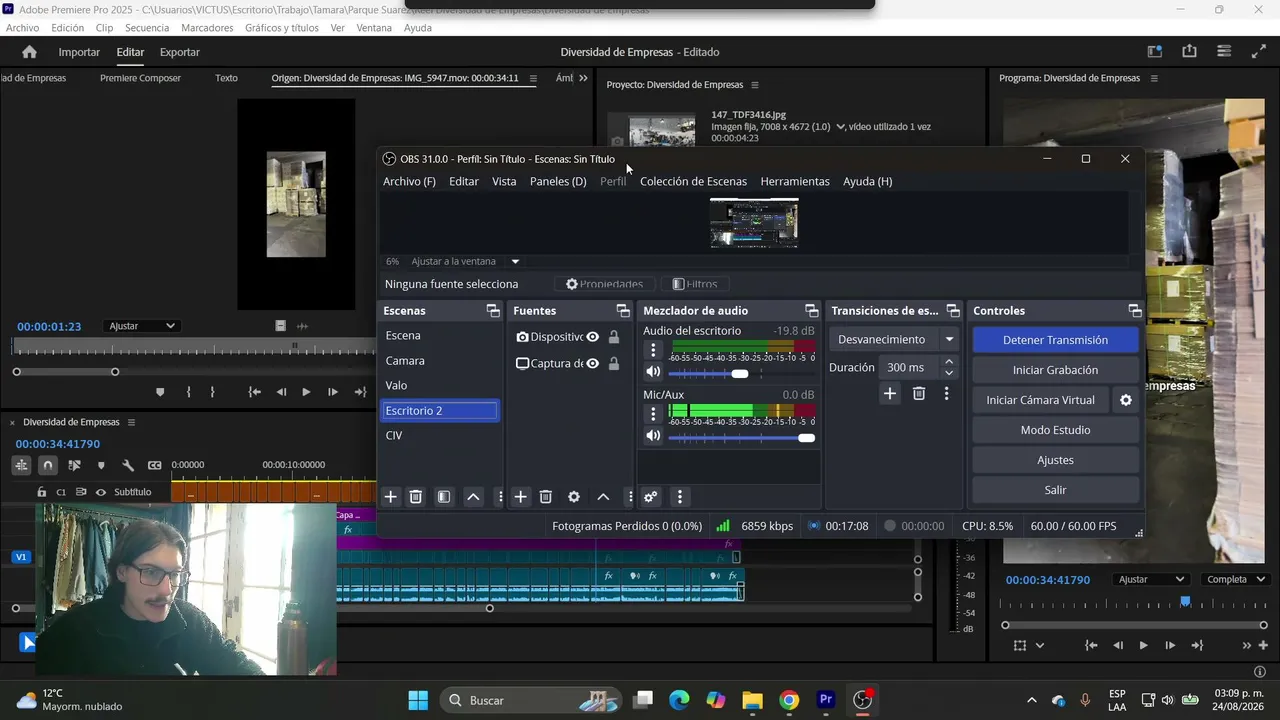Image resolution: width=1280 pixels, height=720 pixels.
Task: Click Detener Transmisión button
Action: 1055,340
